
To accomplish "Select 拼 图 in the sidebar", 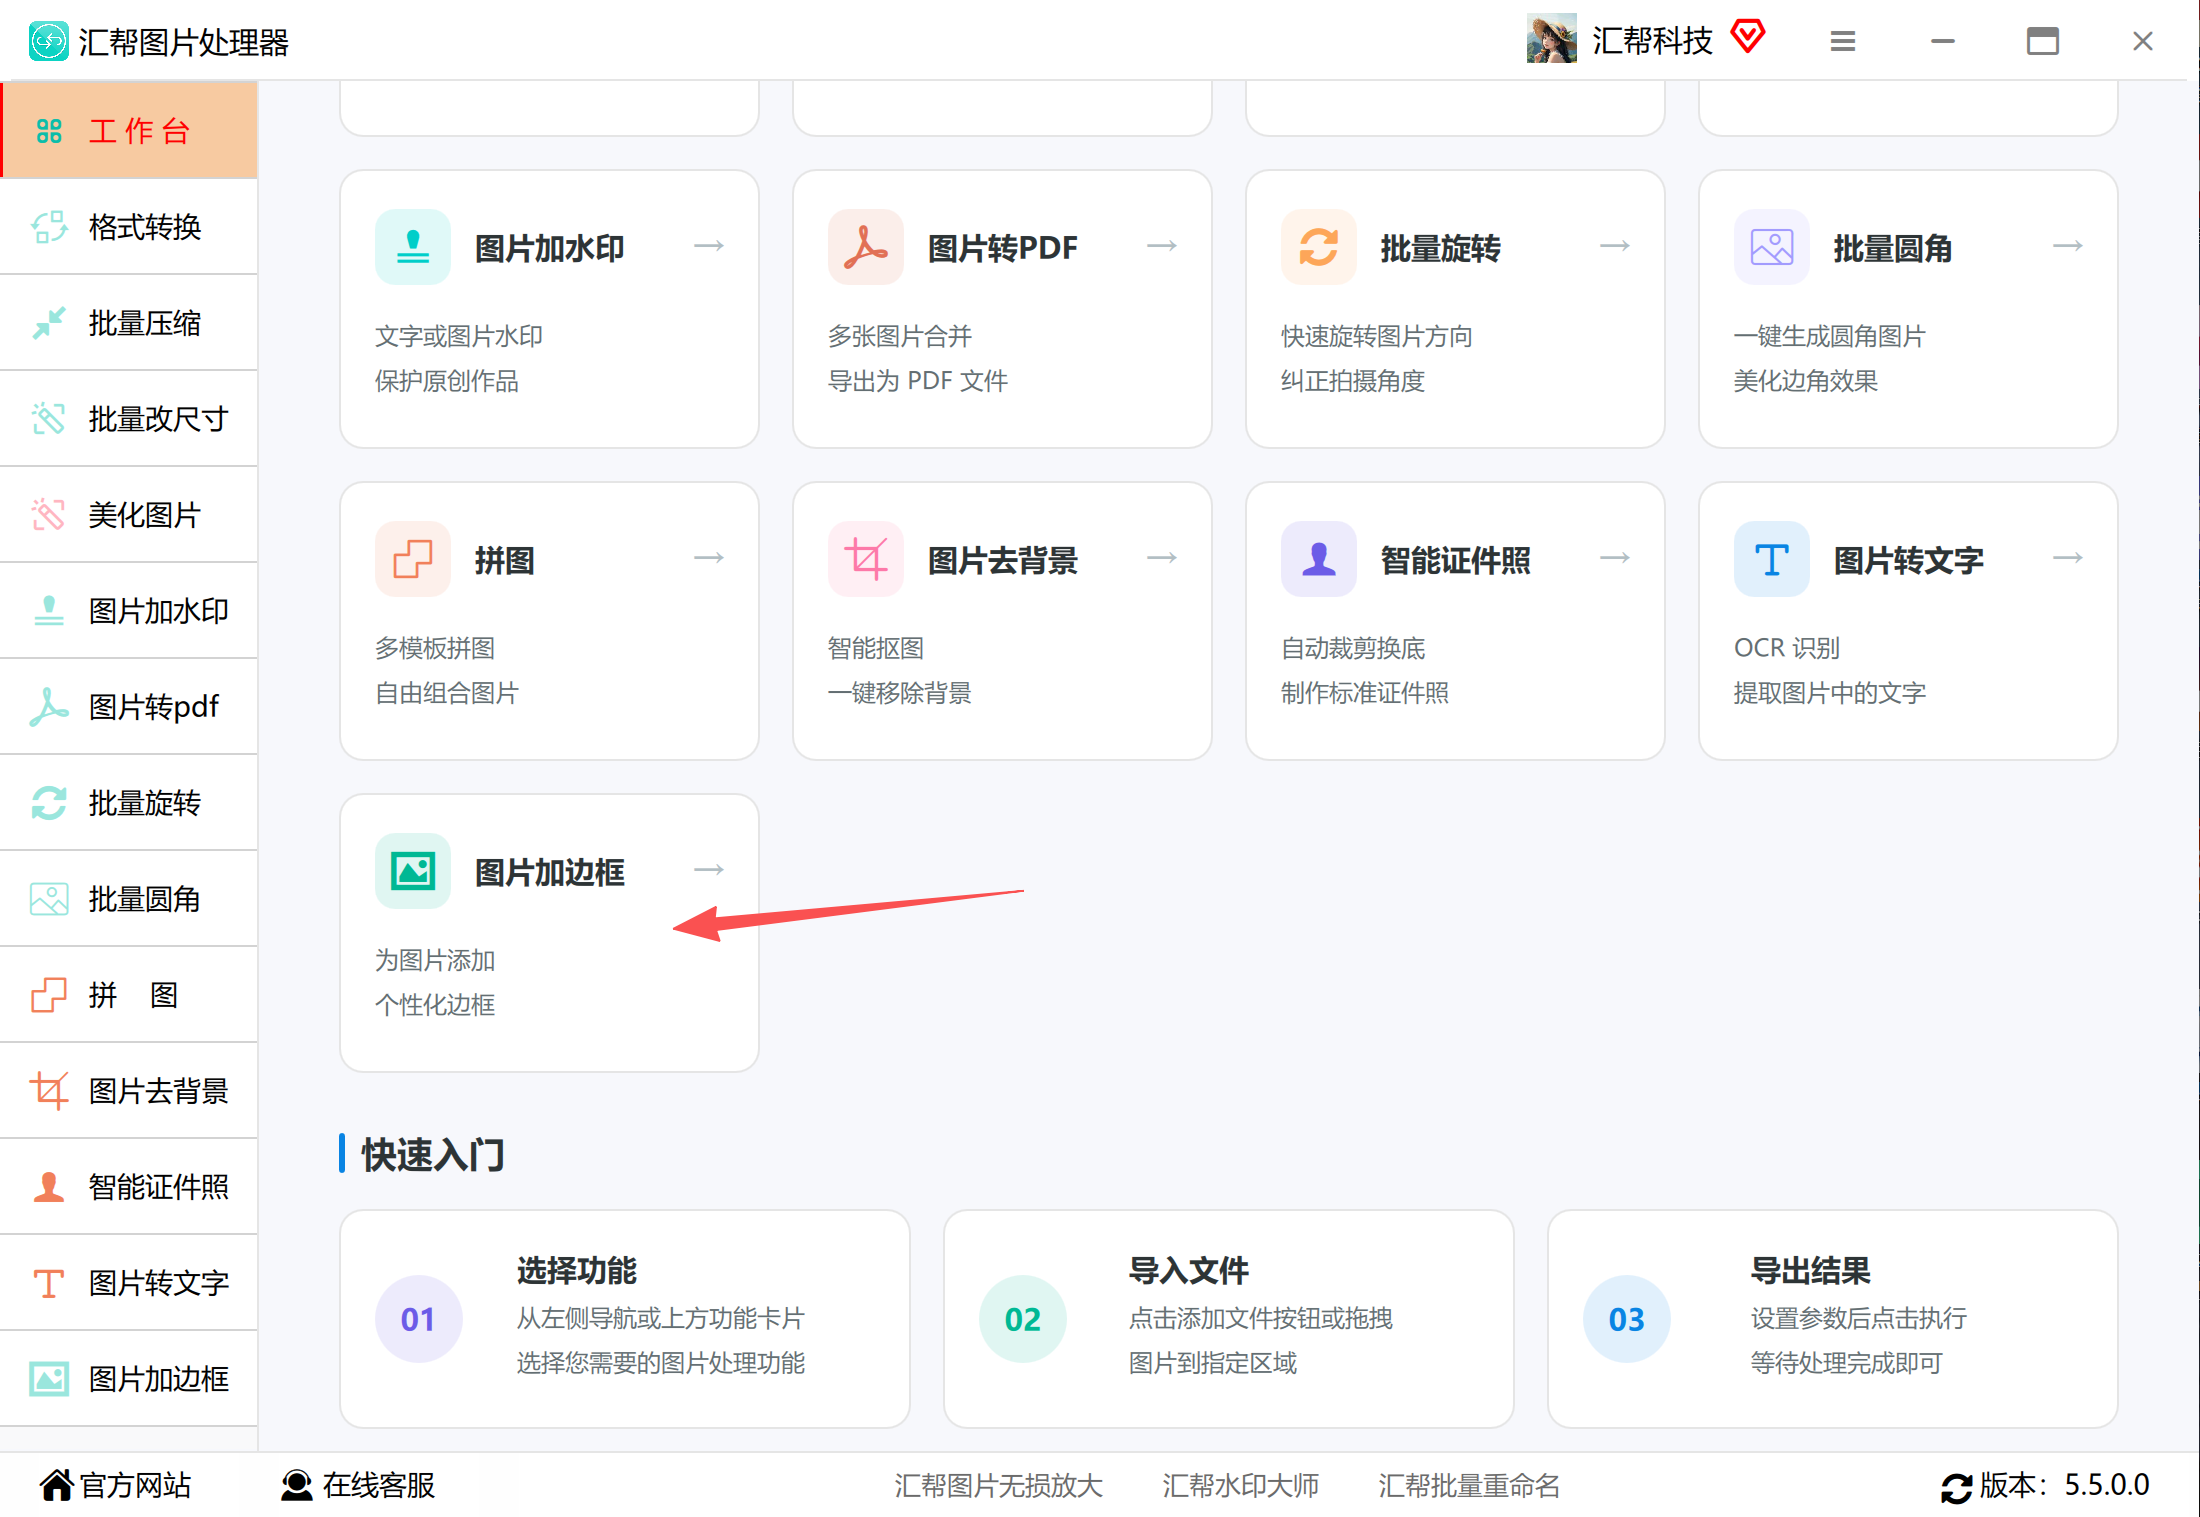I will [129, 995].
